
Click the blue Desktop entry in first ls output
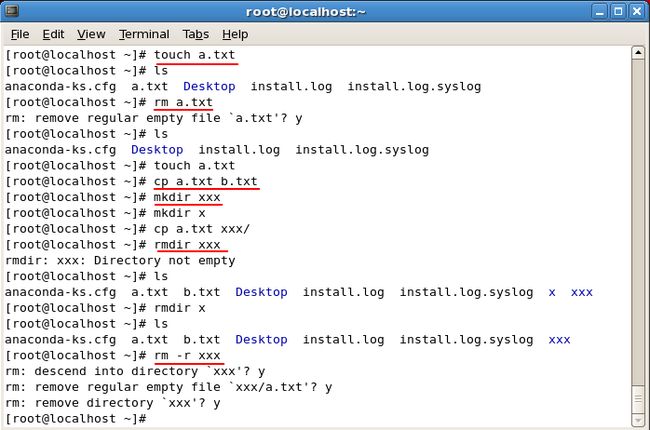209,86
